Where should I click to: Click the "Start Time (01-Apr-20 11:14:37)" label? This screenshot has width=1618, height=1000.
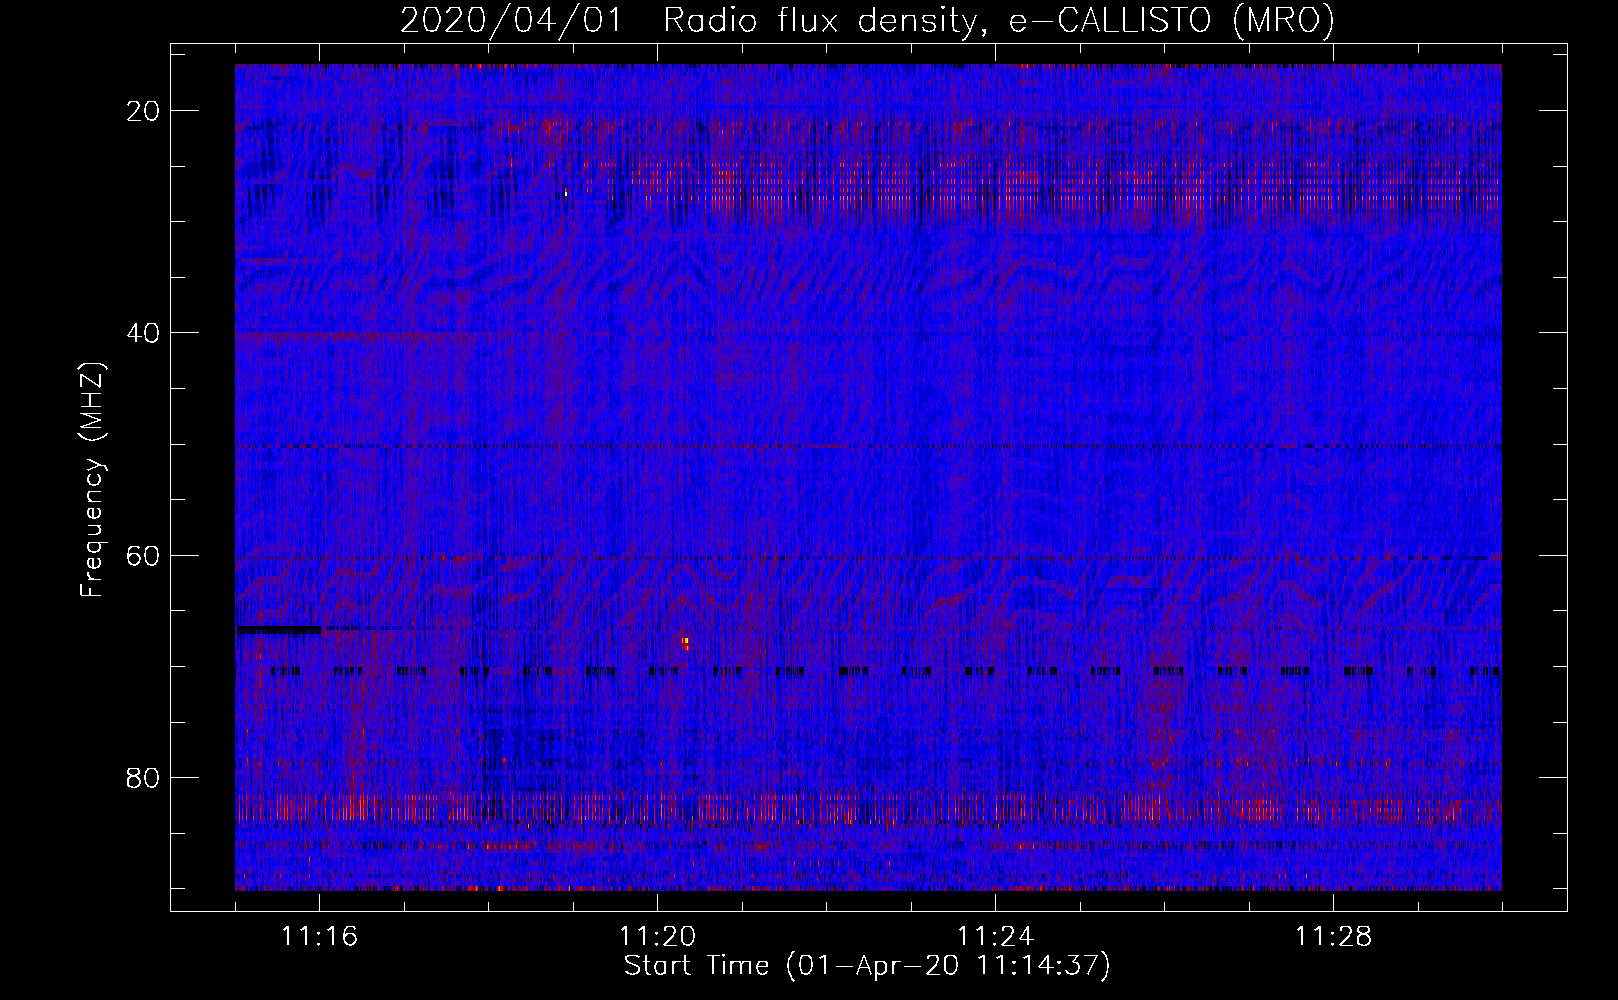(867, 966)
